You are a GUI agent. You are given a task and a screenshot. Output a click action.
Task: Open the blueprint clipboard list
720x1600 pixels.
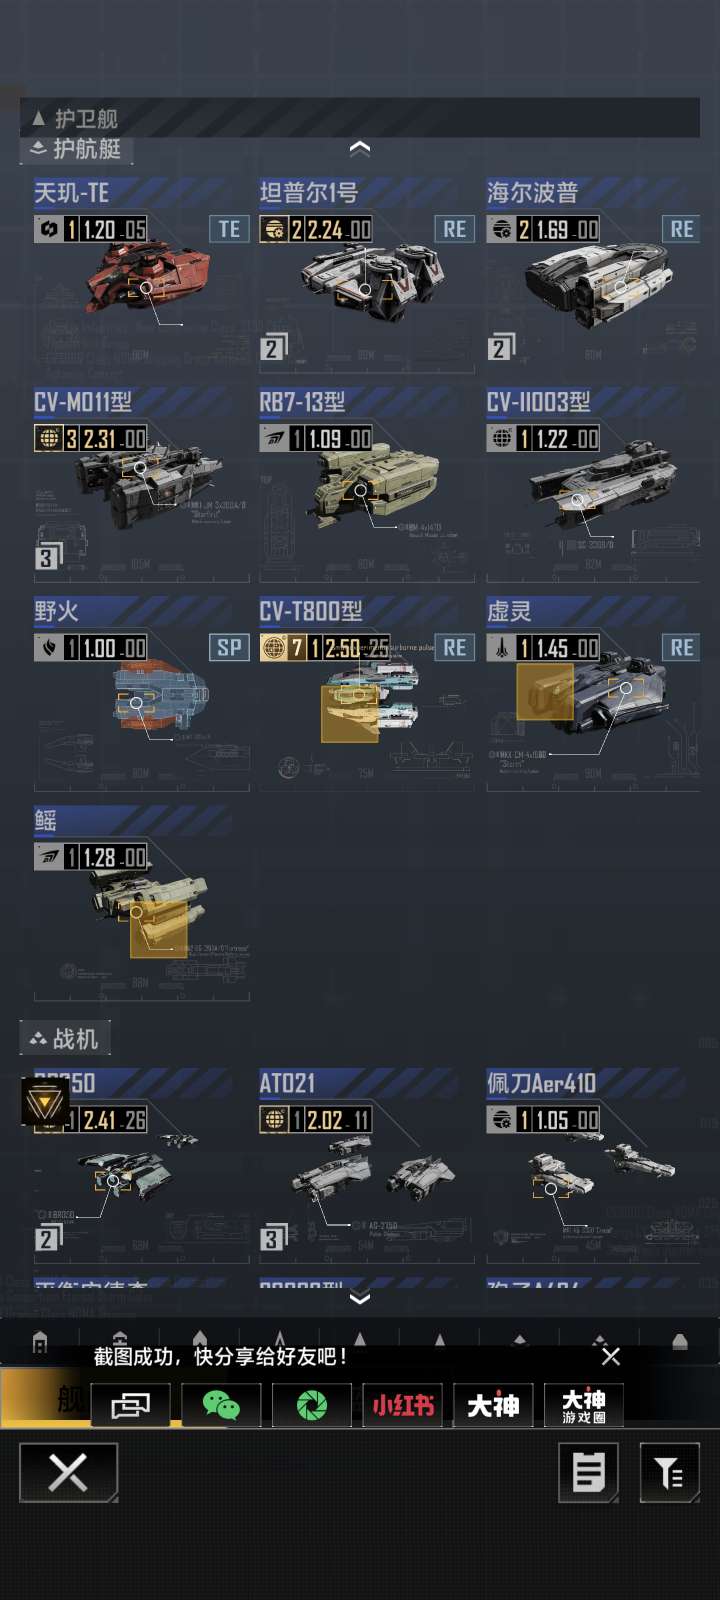[588, 1472]
